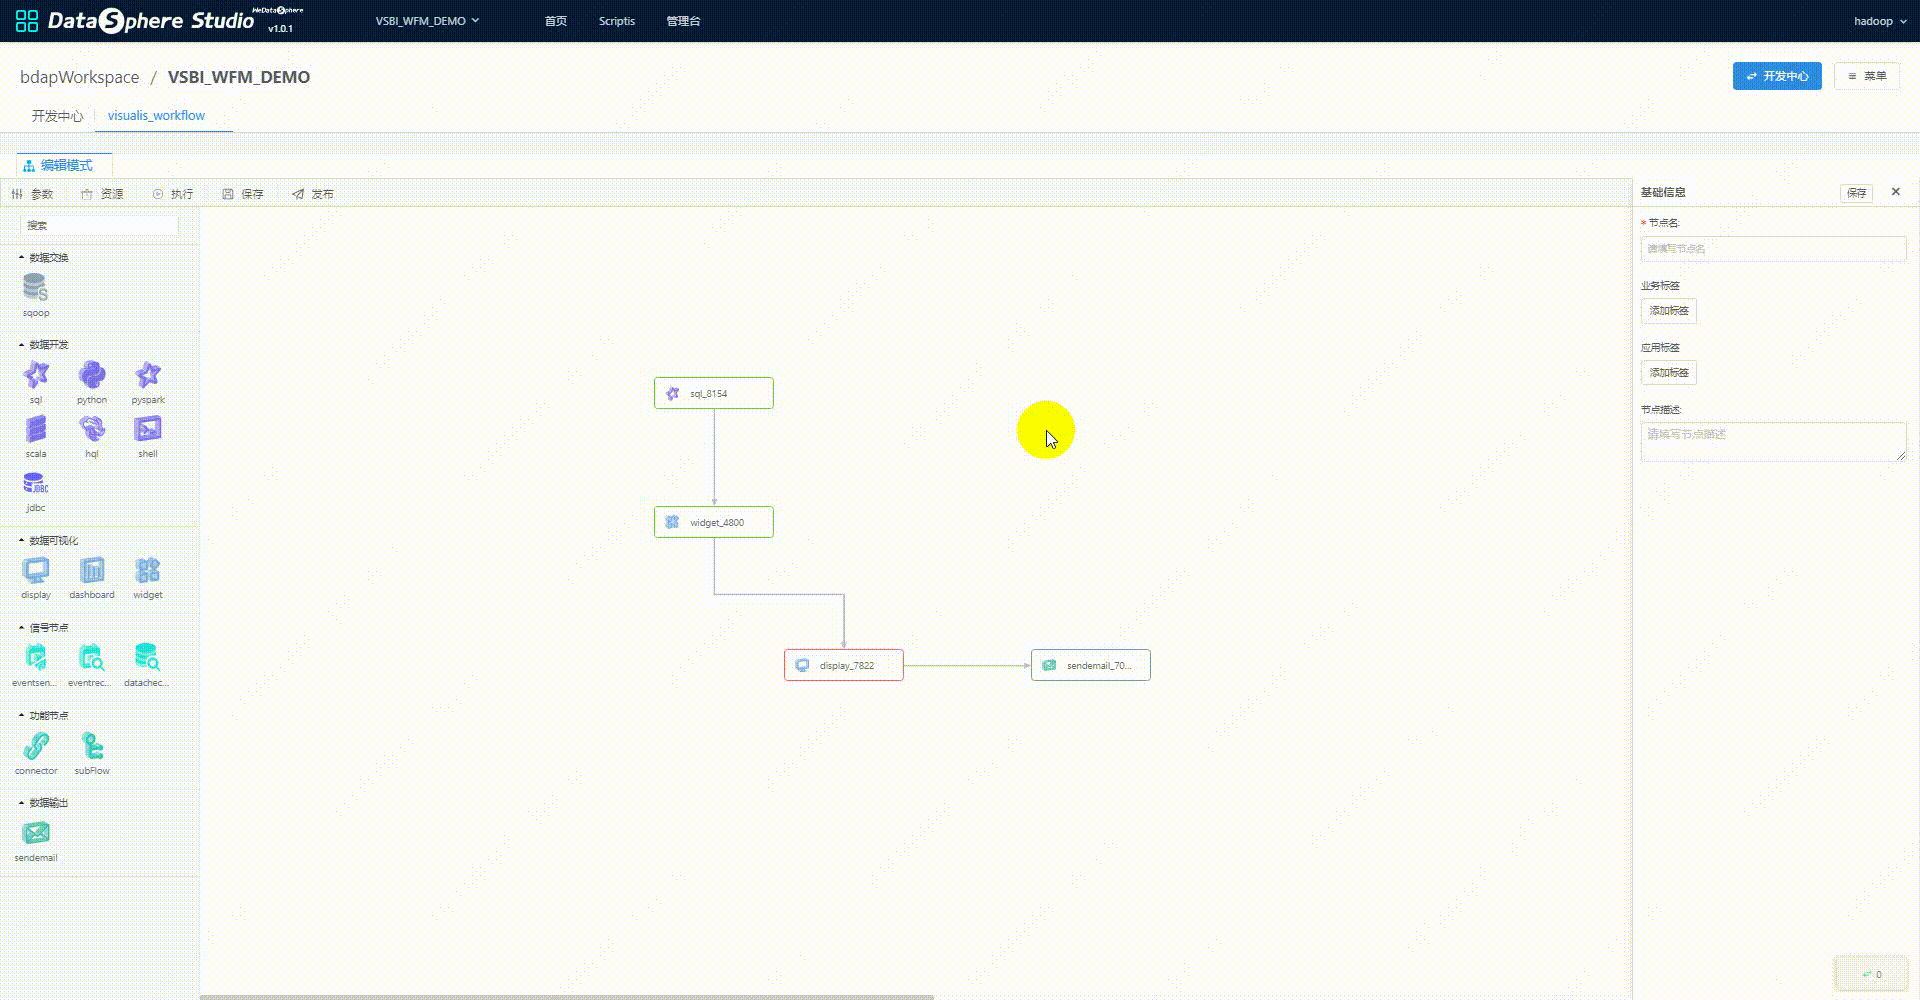Pick the jdbc node icon
1920x1000 pixels.
[36, 484]
